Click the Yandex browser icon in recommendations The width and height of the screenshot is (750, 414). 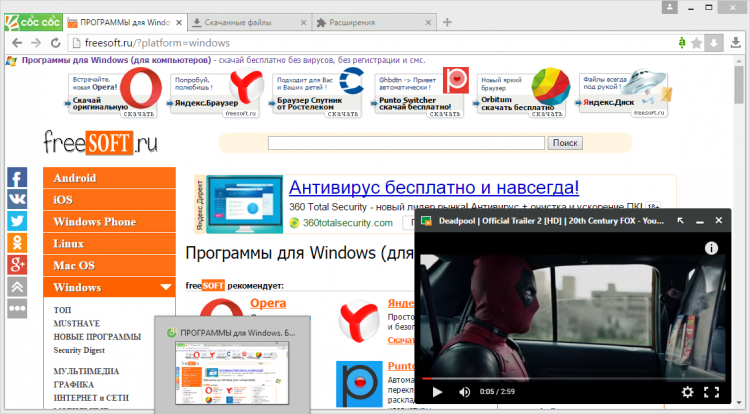pyautogui.click(x=359, y=321)
